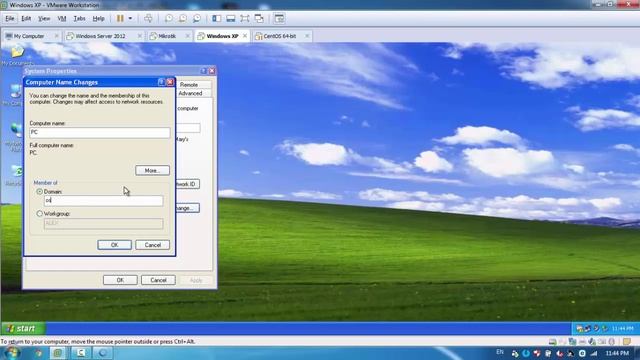This screenshot has width=640, height=360.
Task: Open the power options dropdown arrow beside pause
Action: (130, 18)
